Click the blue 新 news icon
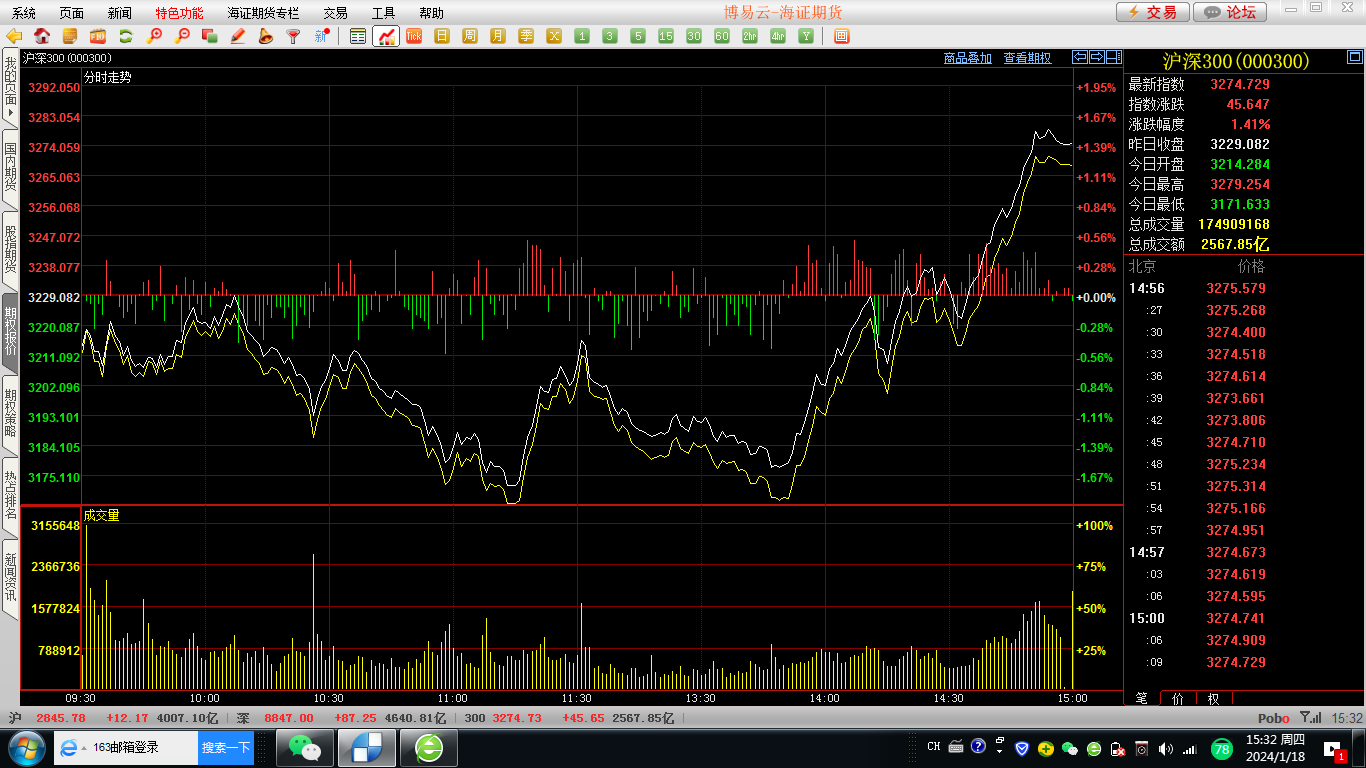The height and width of the screenshot is (768, 1366). 322,36
